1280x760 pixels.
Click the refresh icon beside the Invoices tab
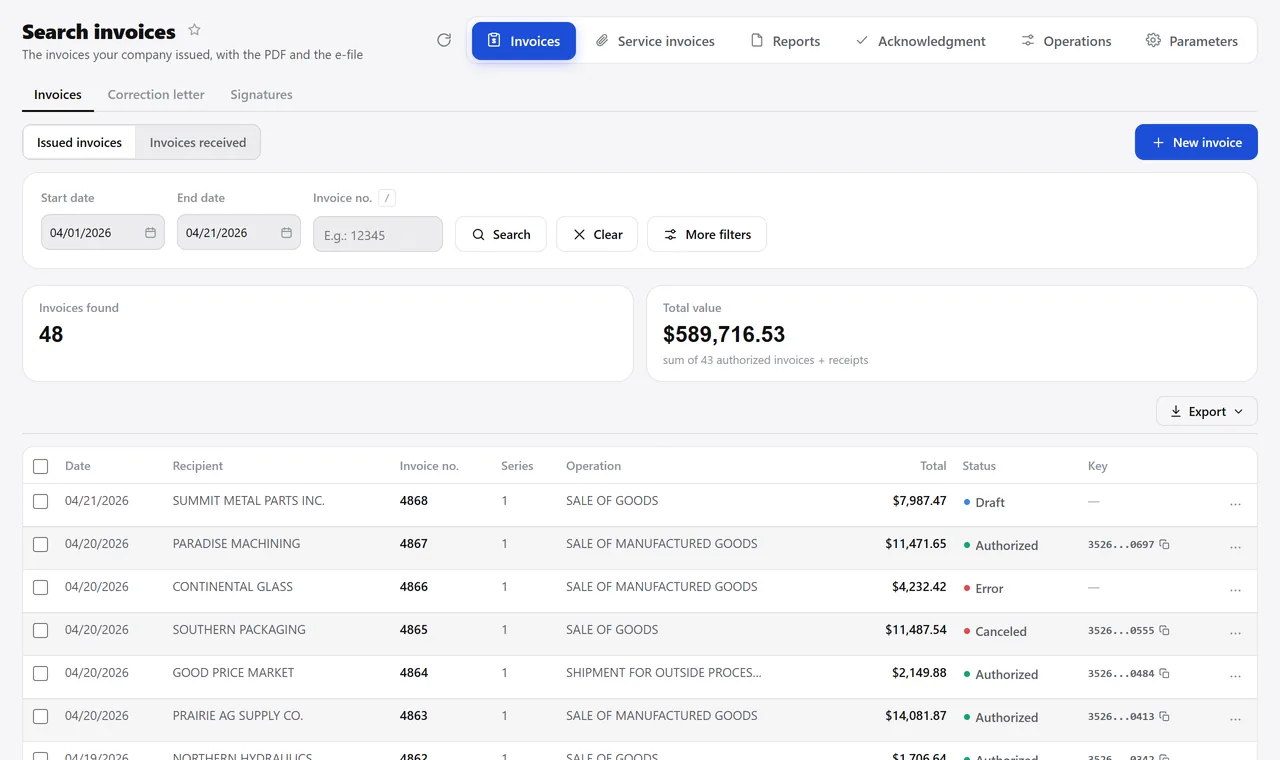pyautogui.click(x=444, y=40)
